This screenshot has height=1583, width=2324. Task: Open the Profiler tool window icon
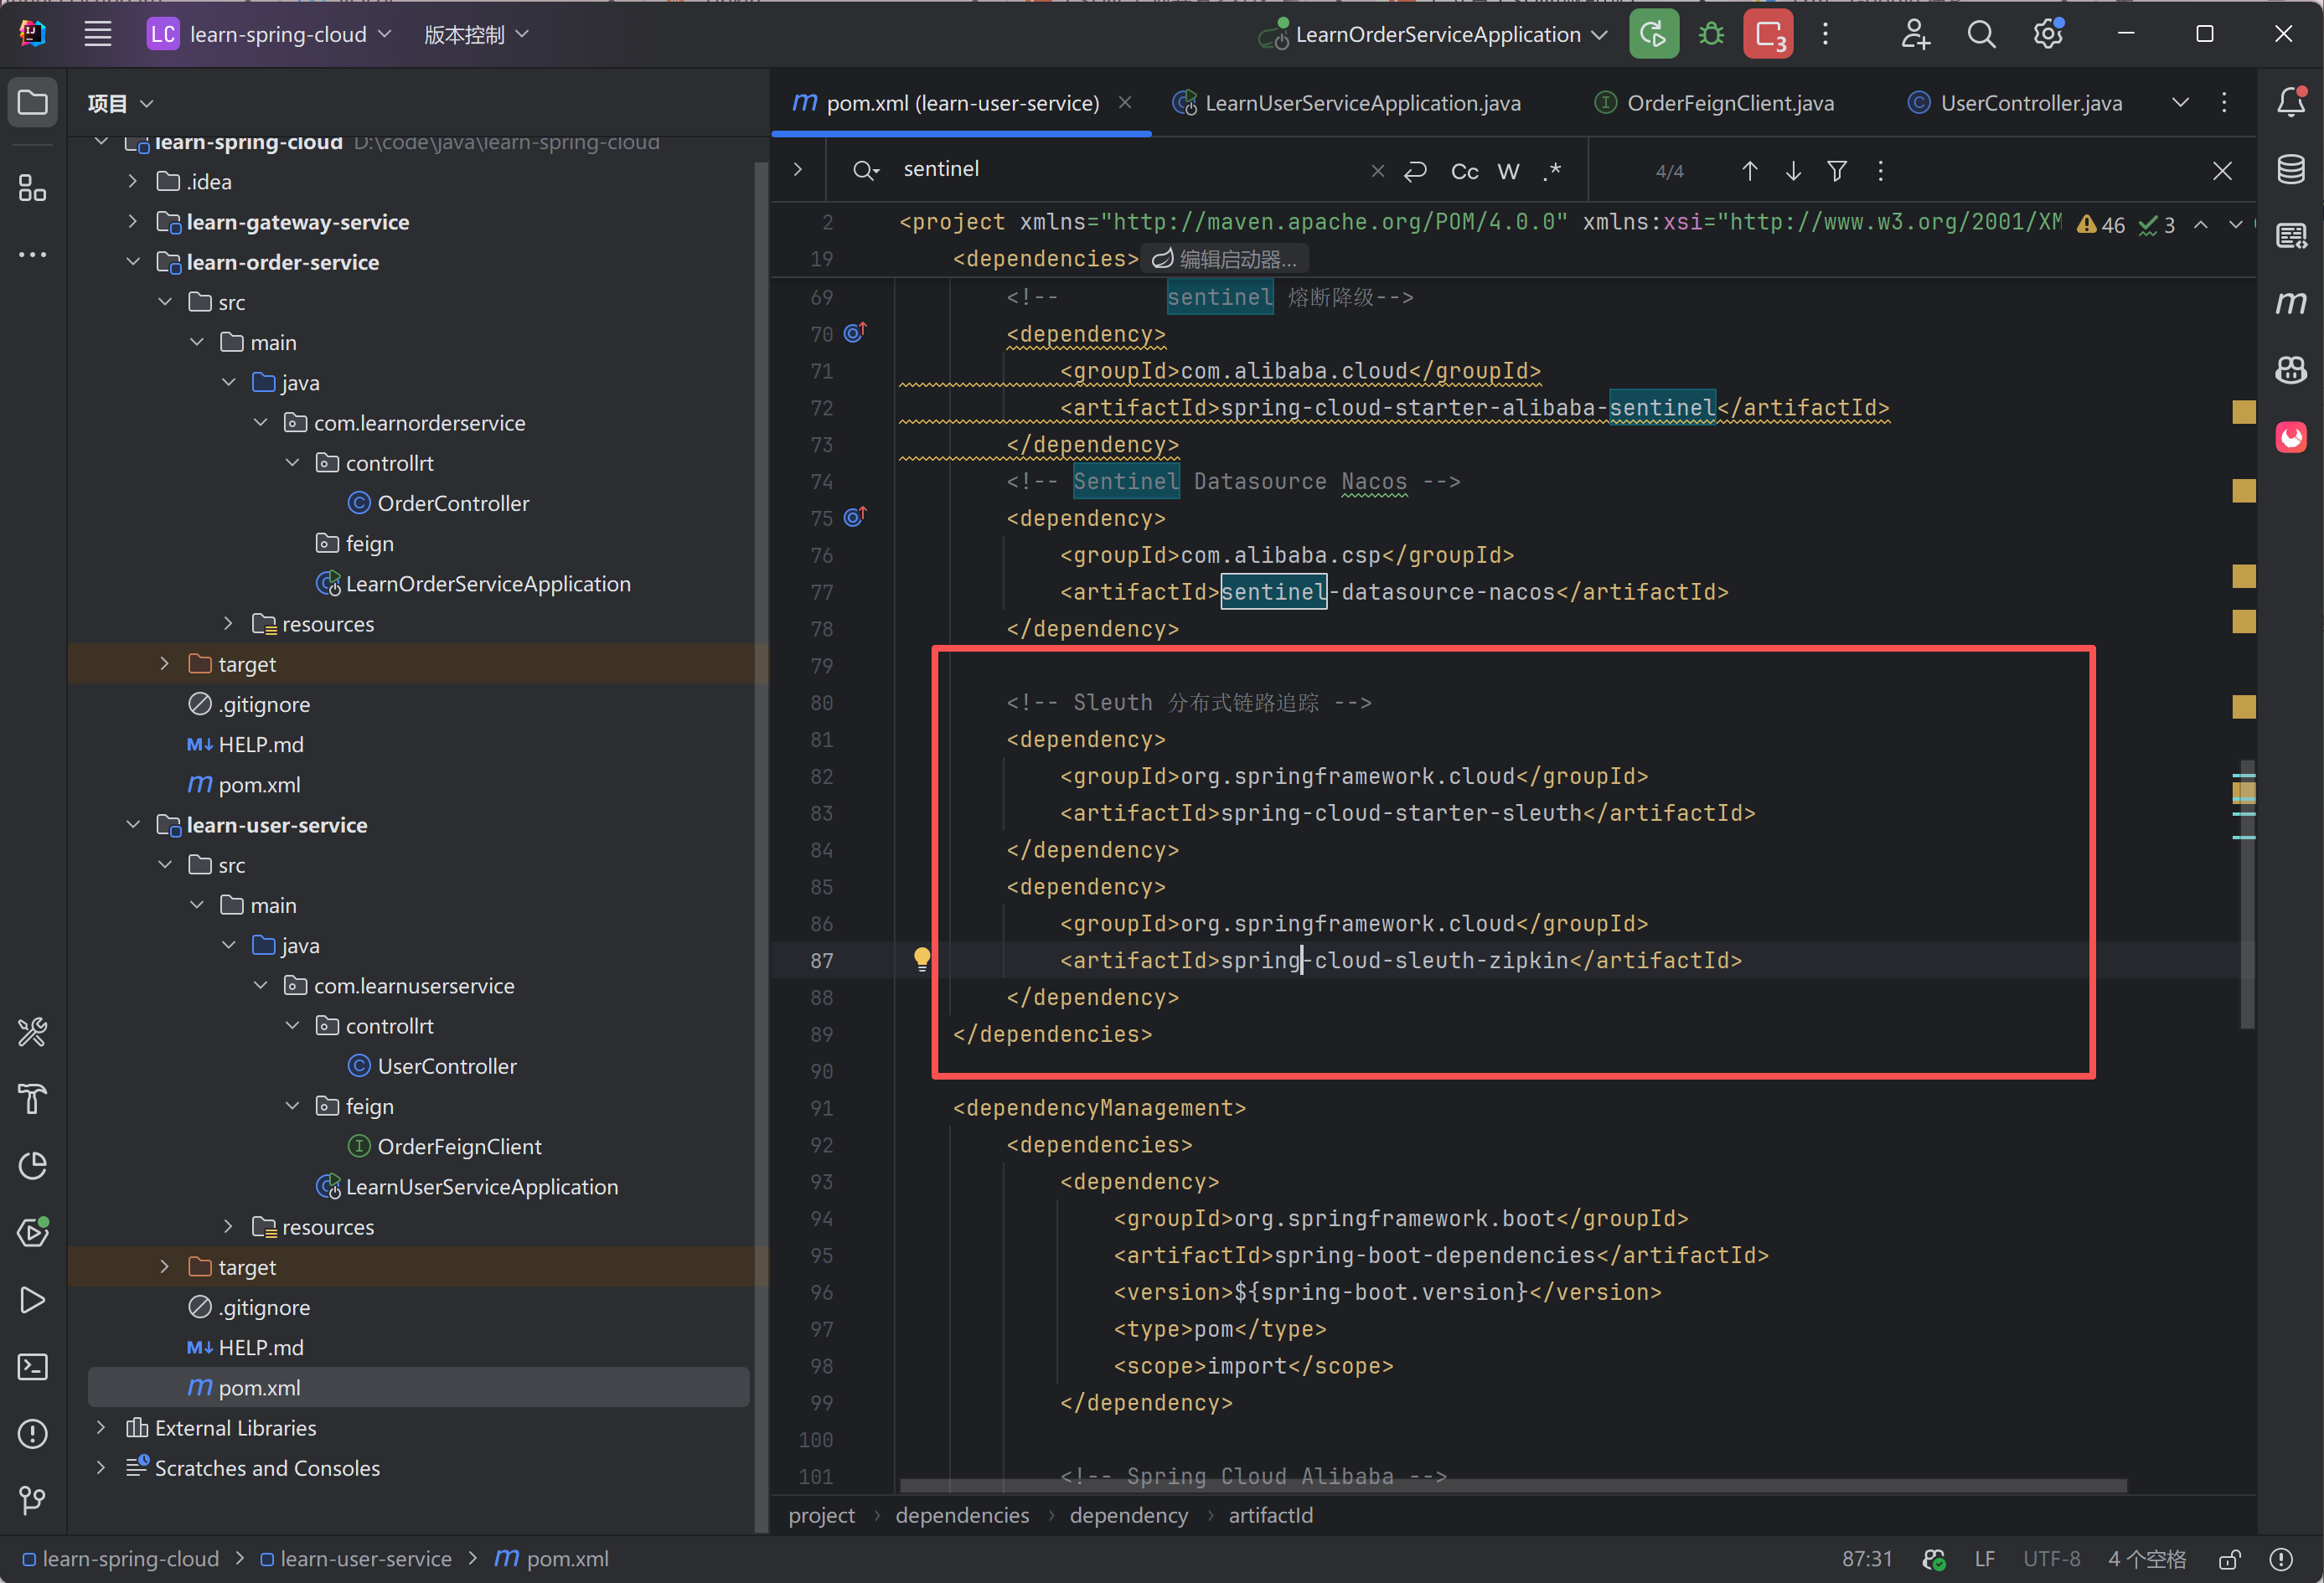(33, 1166)
